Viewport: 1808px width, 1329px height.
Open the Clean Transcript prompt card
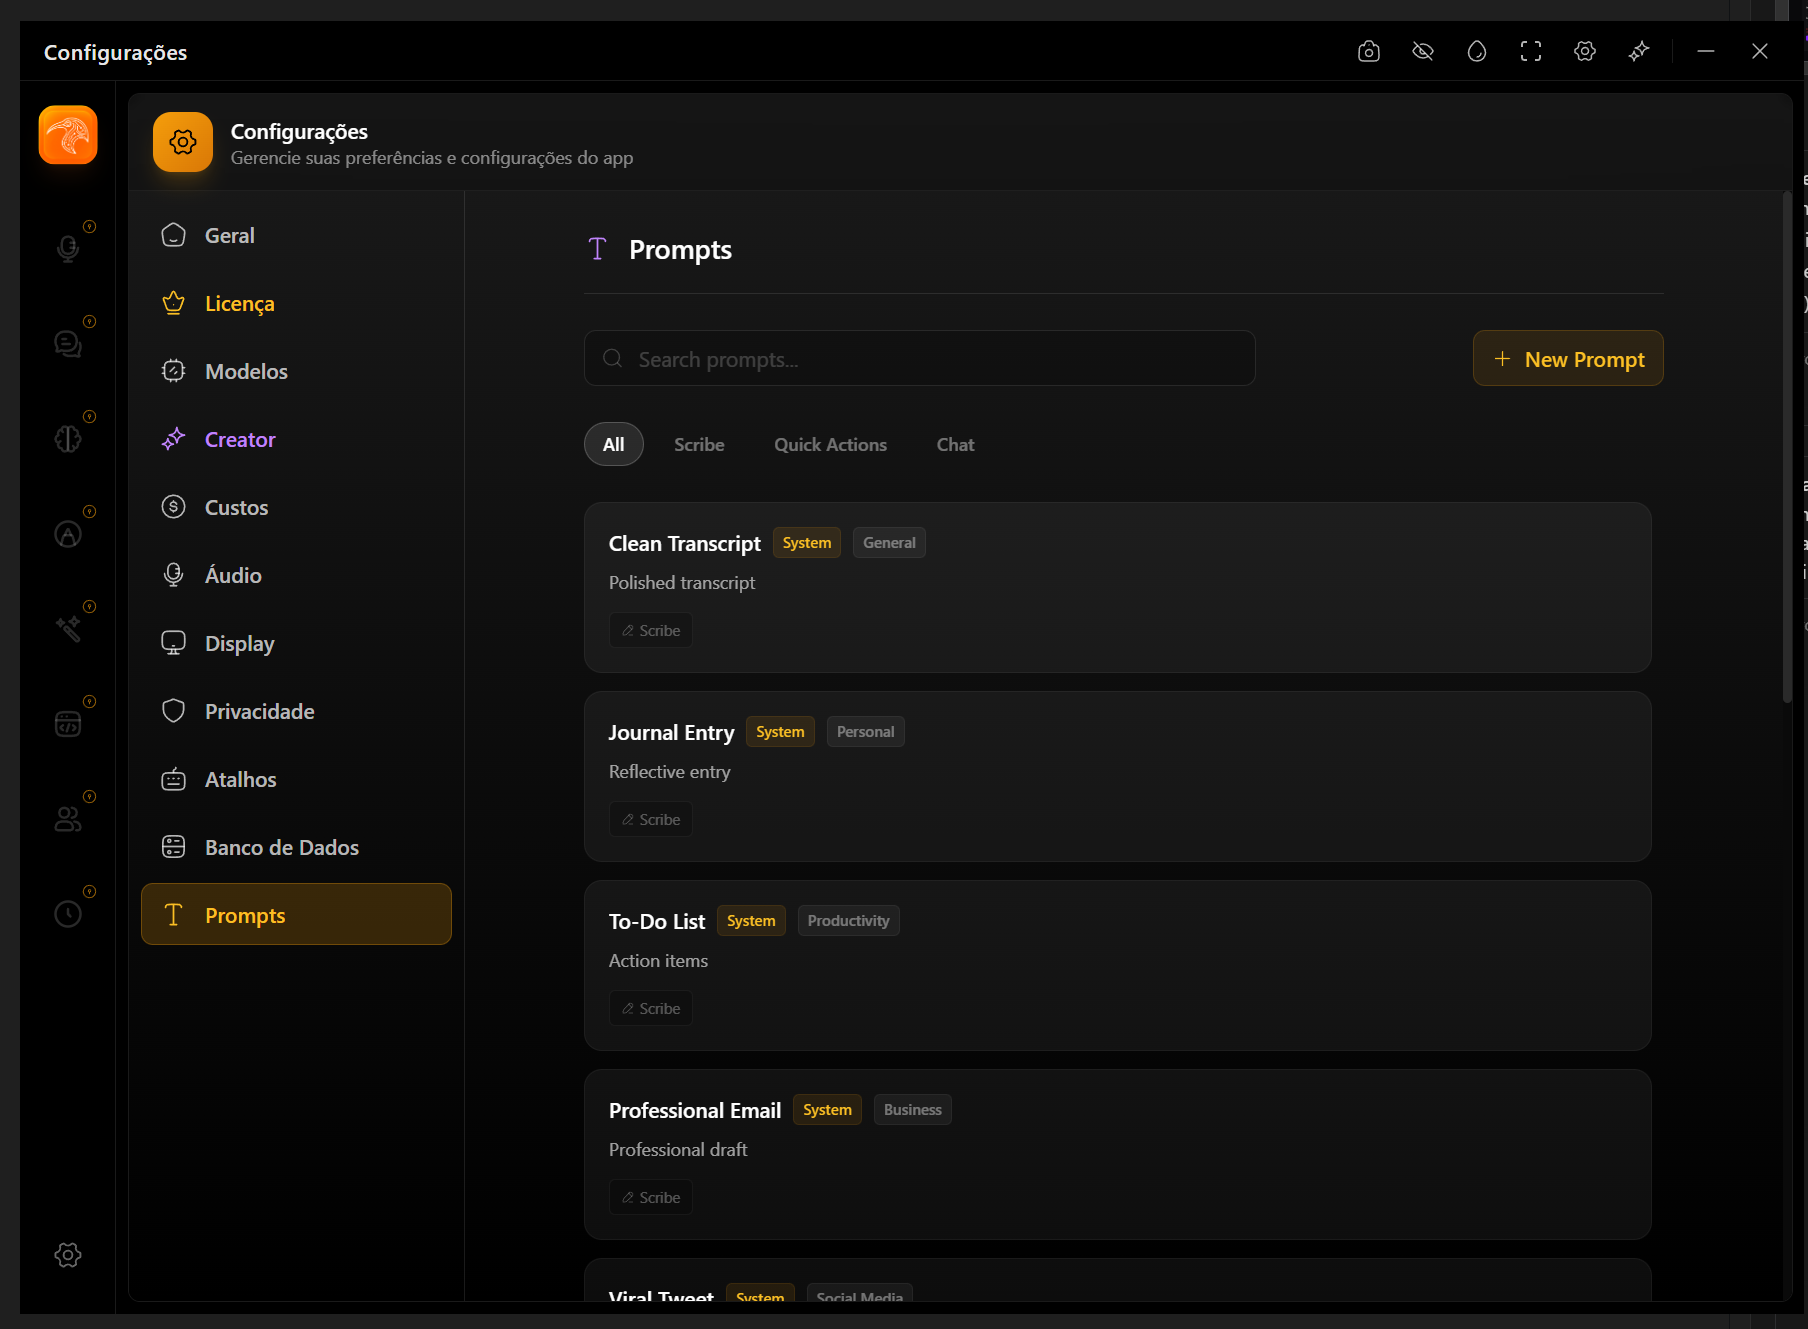(1117, 587)
